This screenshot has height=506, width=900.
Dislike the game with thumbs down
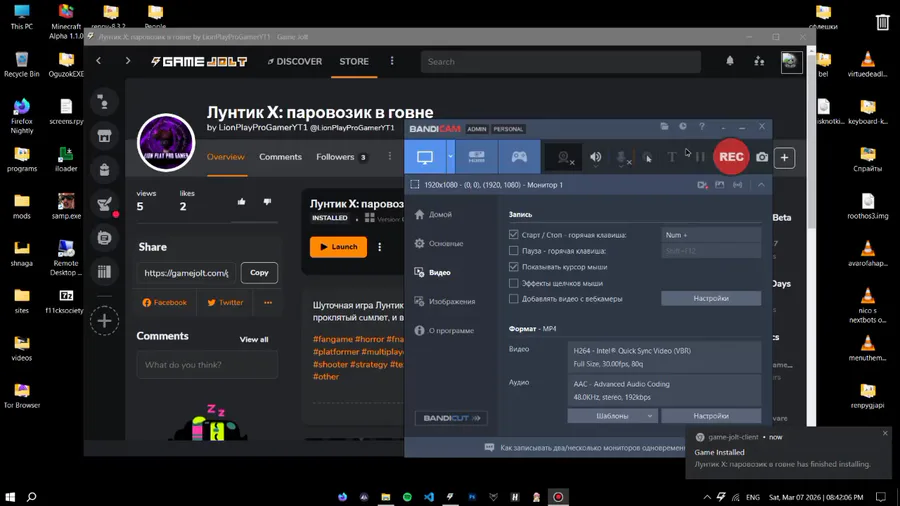267,202
